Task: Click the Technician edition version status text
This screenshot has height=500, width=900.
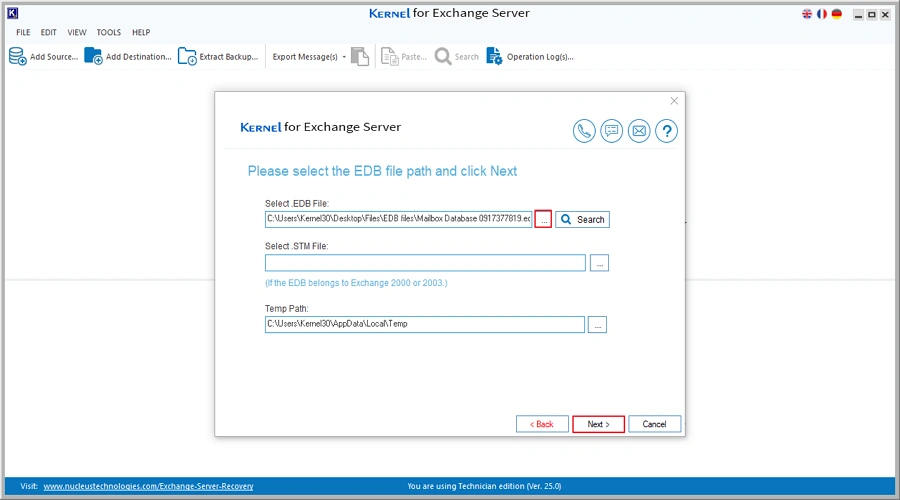Action: [x=484, y=486]
